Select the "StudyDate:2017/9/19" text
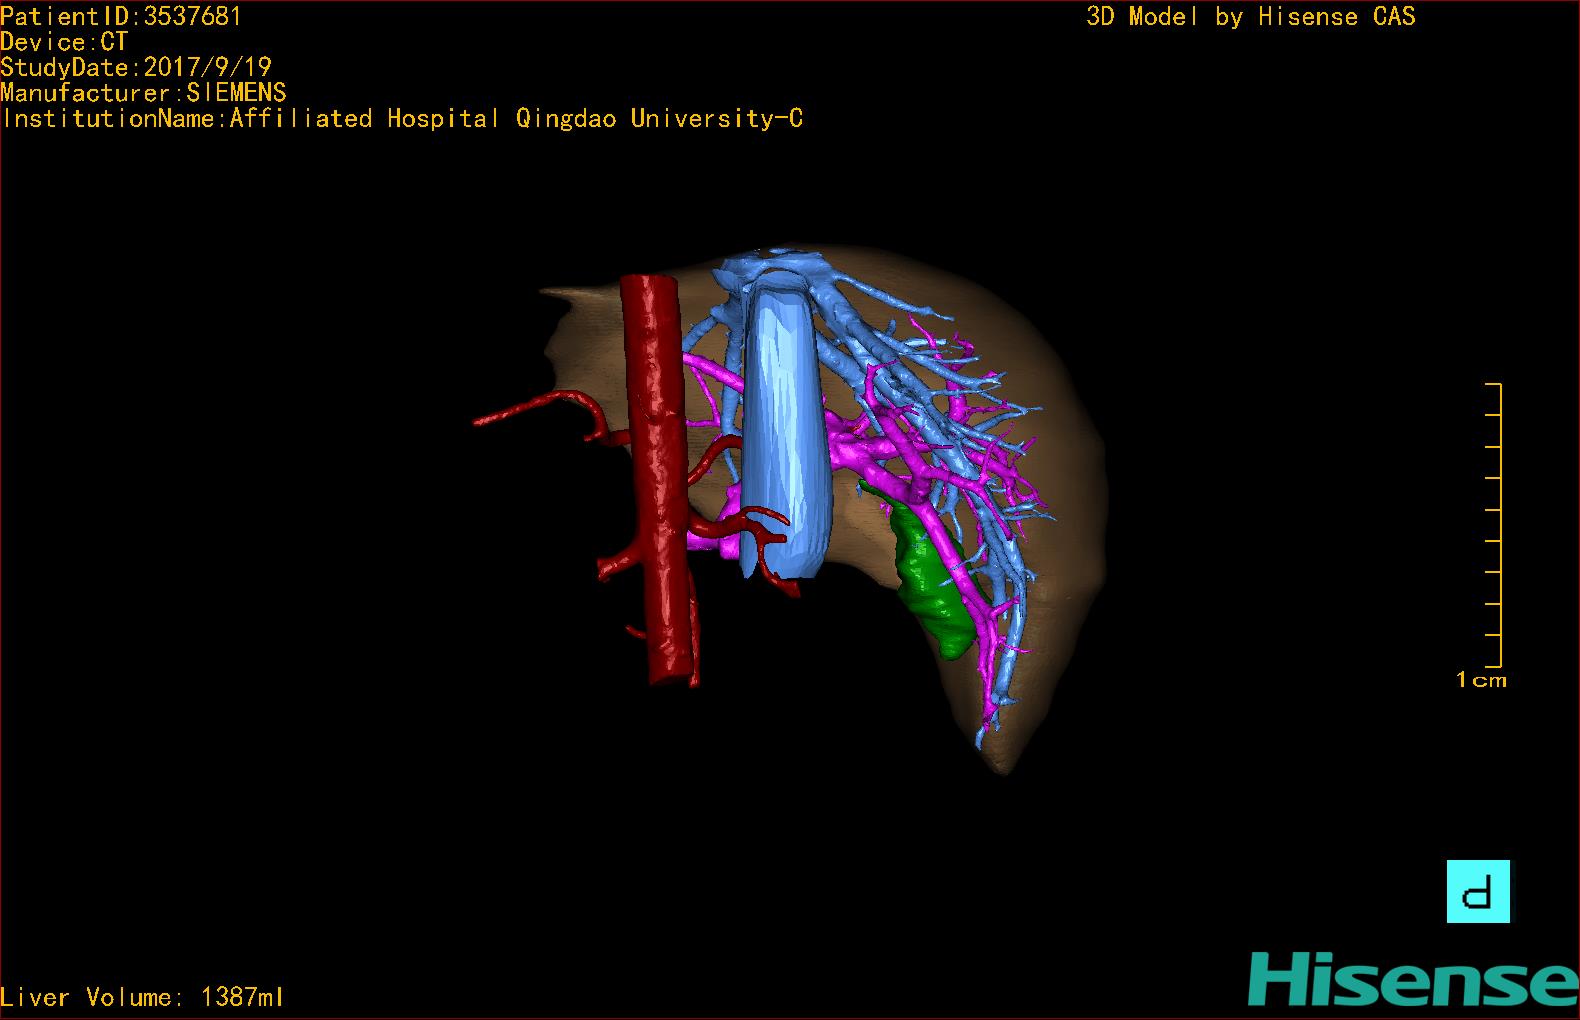Viewport: 1580px width, 1020px height. [136, 67]
